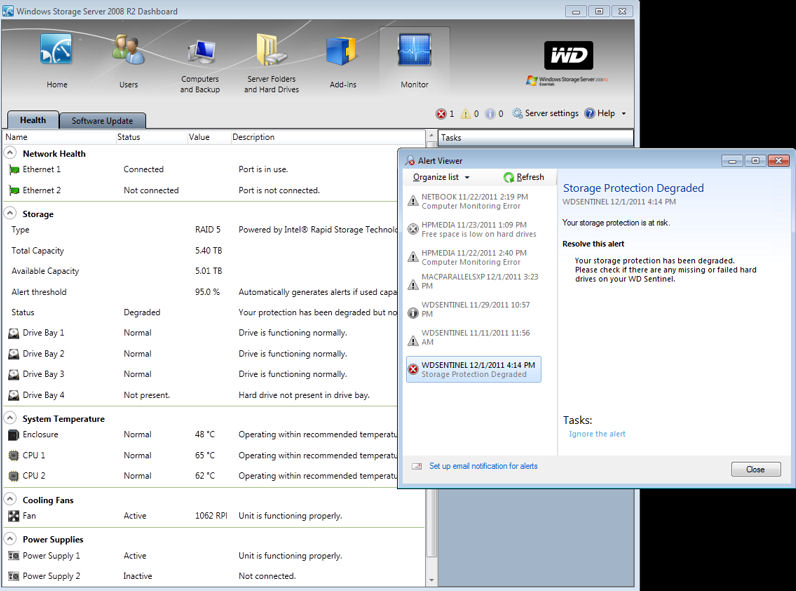
Task: Collapse the Power Supplies group
Action: click(10, 538)
